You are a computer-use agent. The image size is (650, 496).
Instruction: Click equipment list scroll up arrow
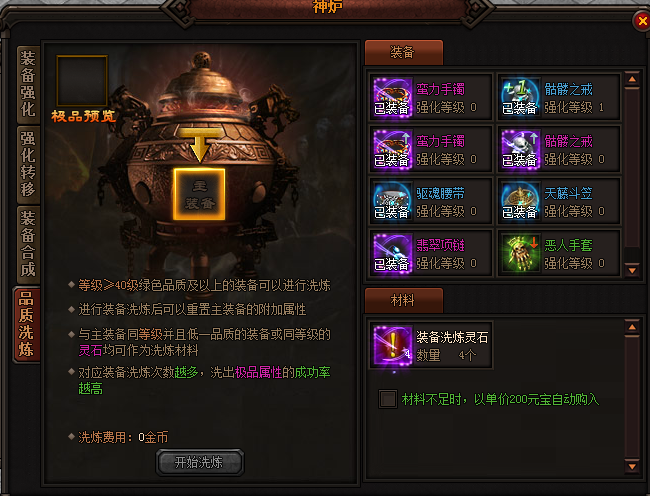coord(632,79)
